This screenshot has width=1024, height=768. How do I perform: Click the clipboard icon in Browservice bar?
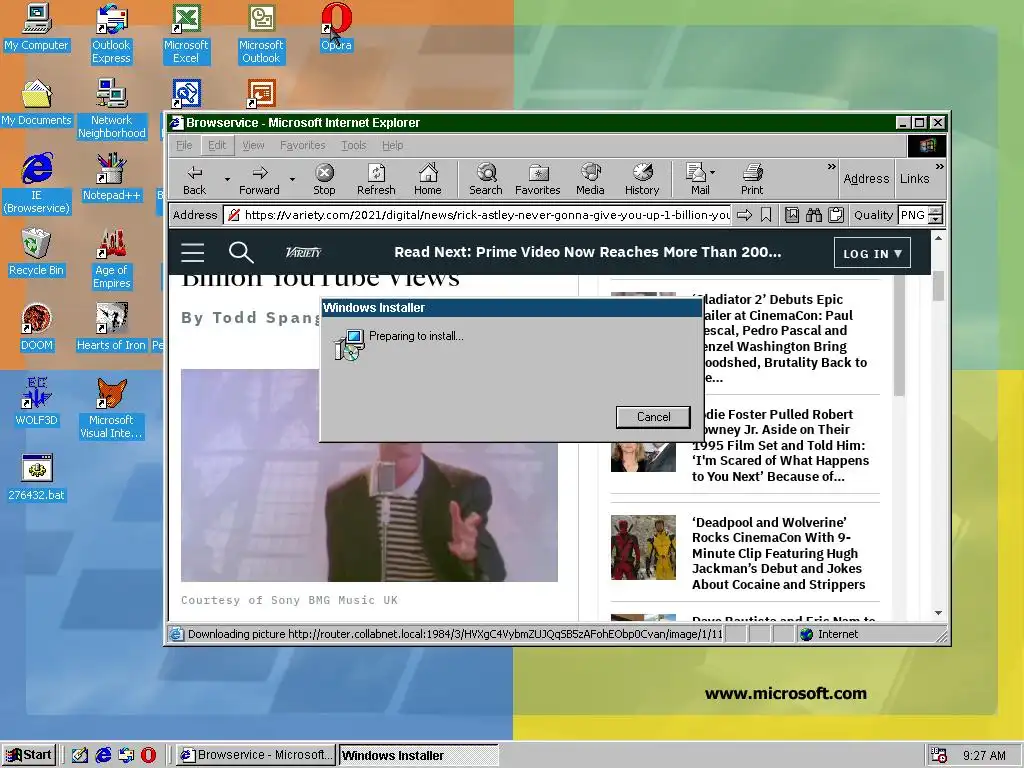(x=835, y=215)
